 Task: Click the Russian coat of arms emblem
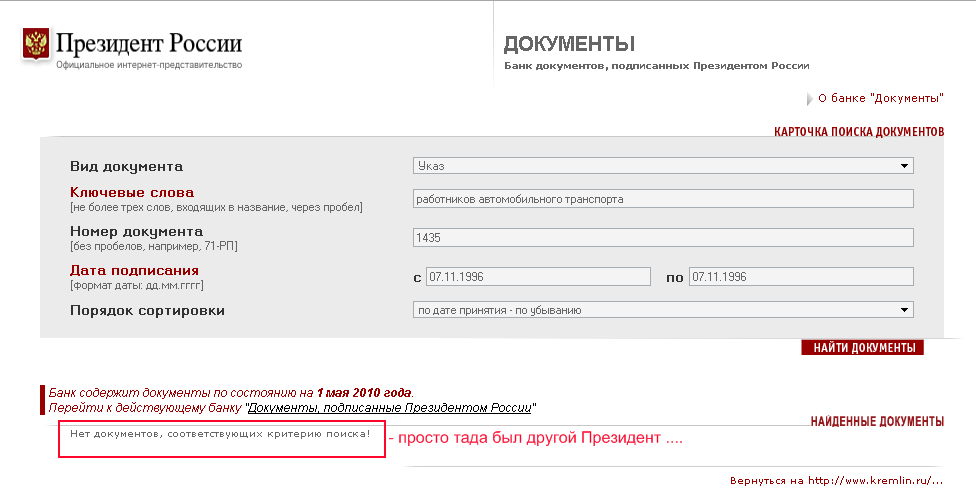point(35,45)
